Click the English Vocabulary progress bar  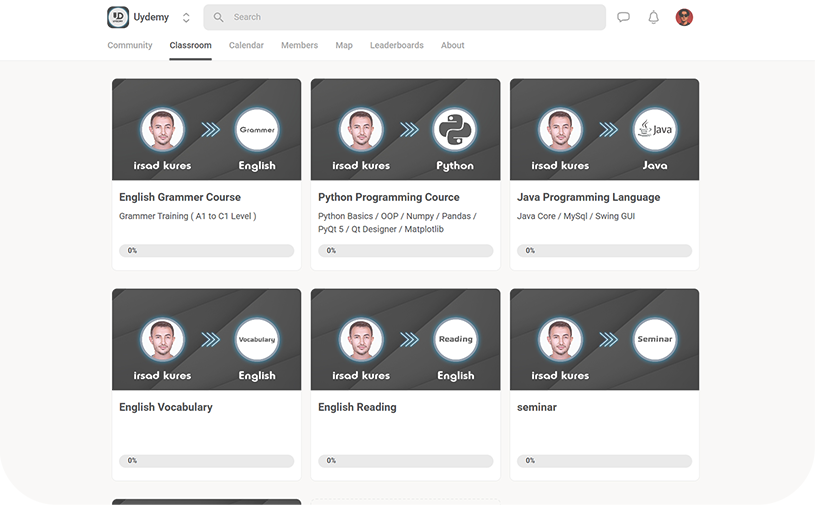(206, 461)
